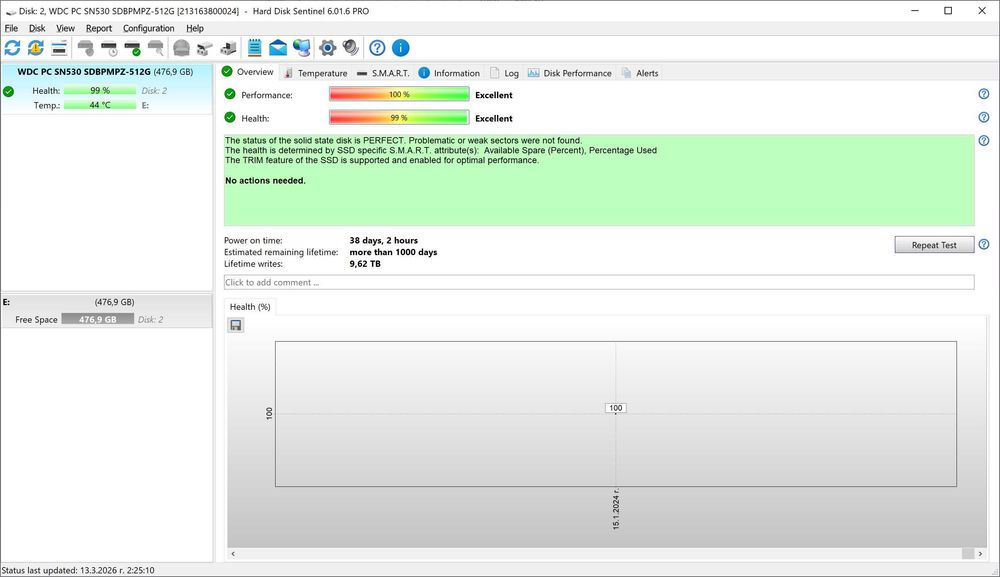Screen dimensions: 1000x577
Task: Click the disk list panel toolbar icon
Action: coord(59,48)
